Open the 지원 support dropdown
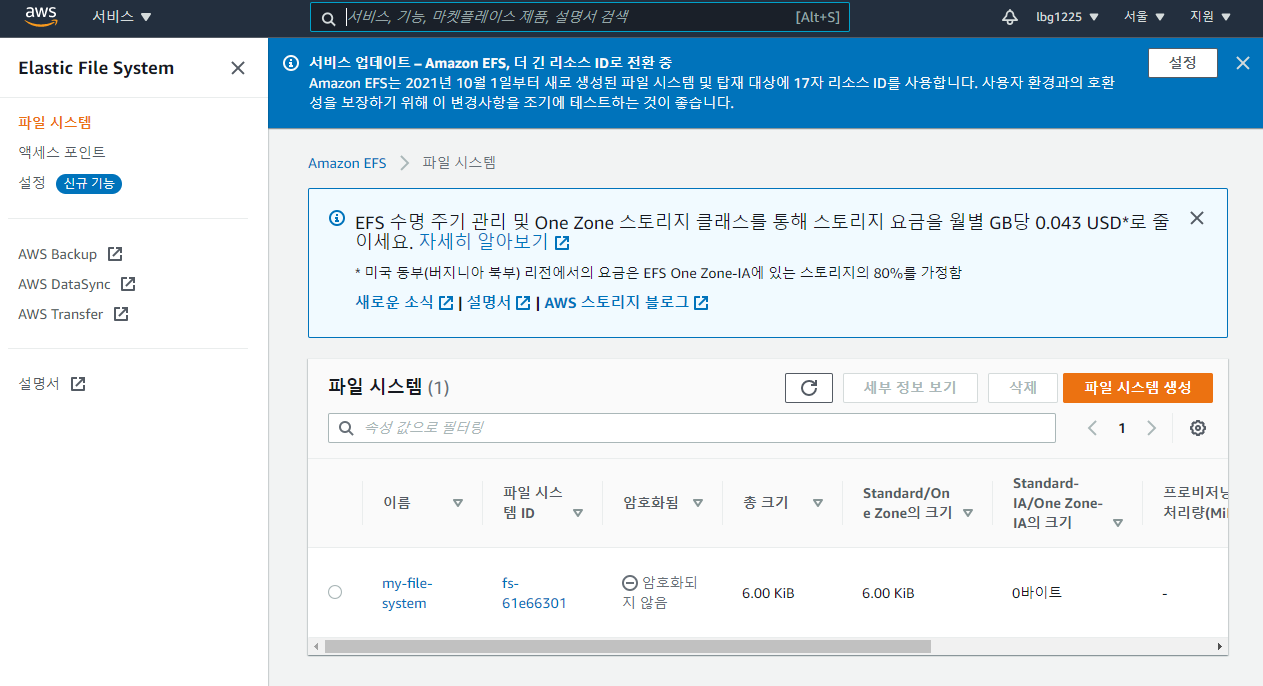 [1210, 17]
